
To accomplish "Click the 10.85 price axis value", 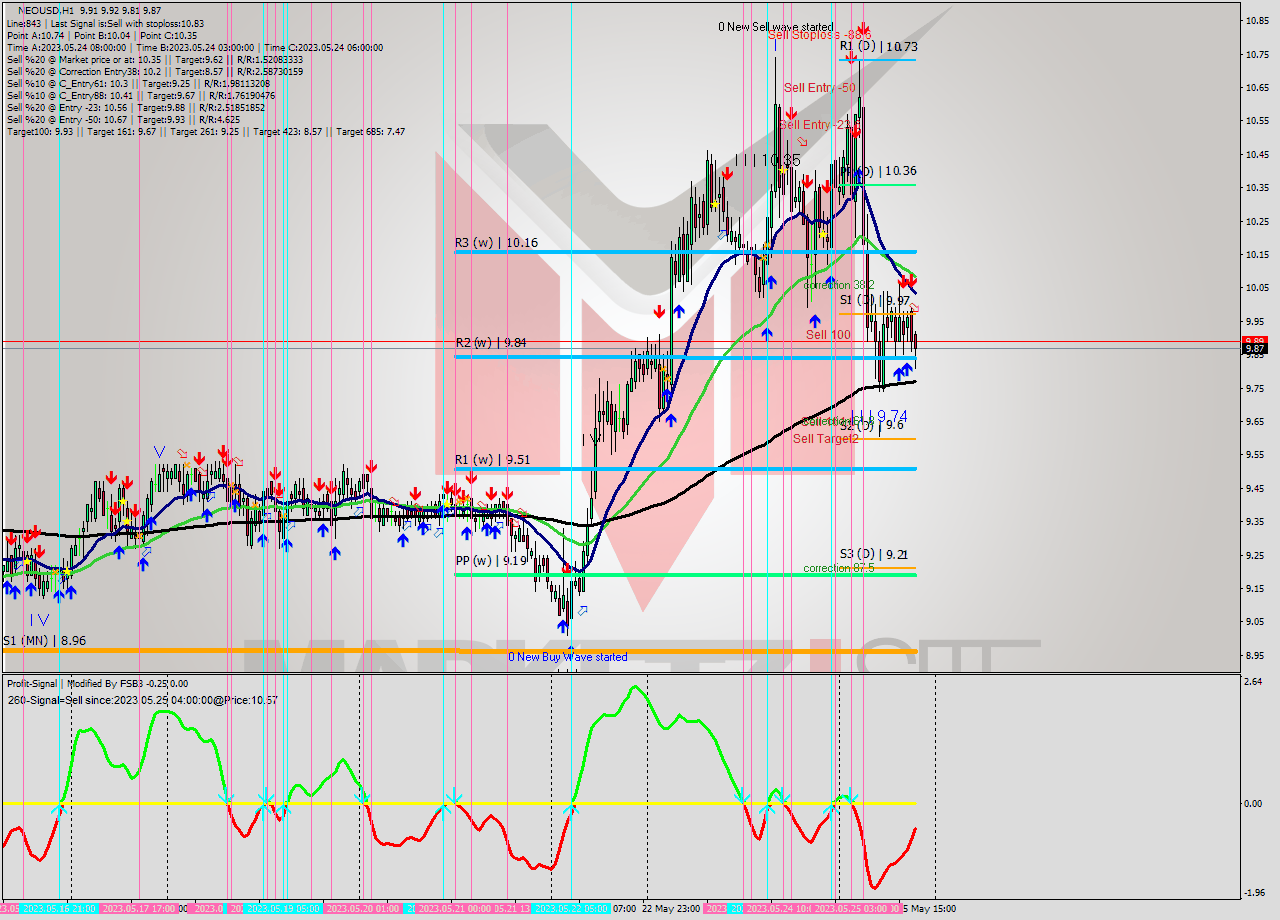I will [x=1257, y=21].
